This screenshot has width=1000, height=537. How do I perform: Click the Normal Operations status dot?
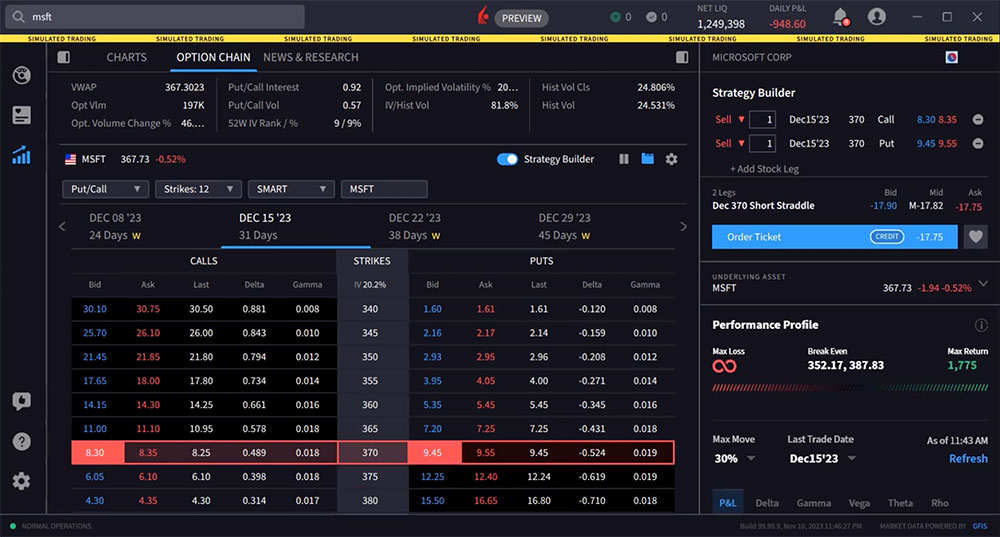(13, 526)
